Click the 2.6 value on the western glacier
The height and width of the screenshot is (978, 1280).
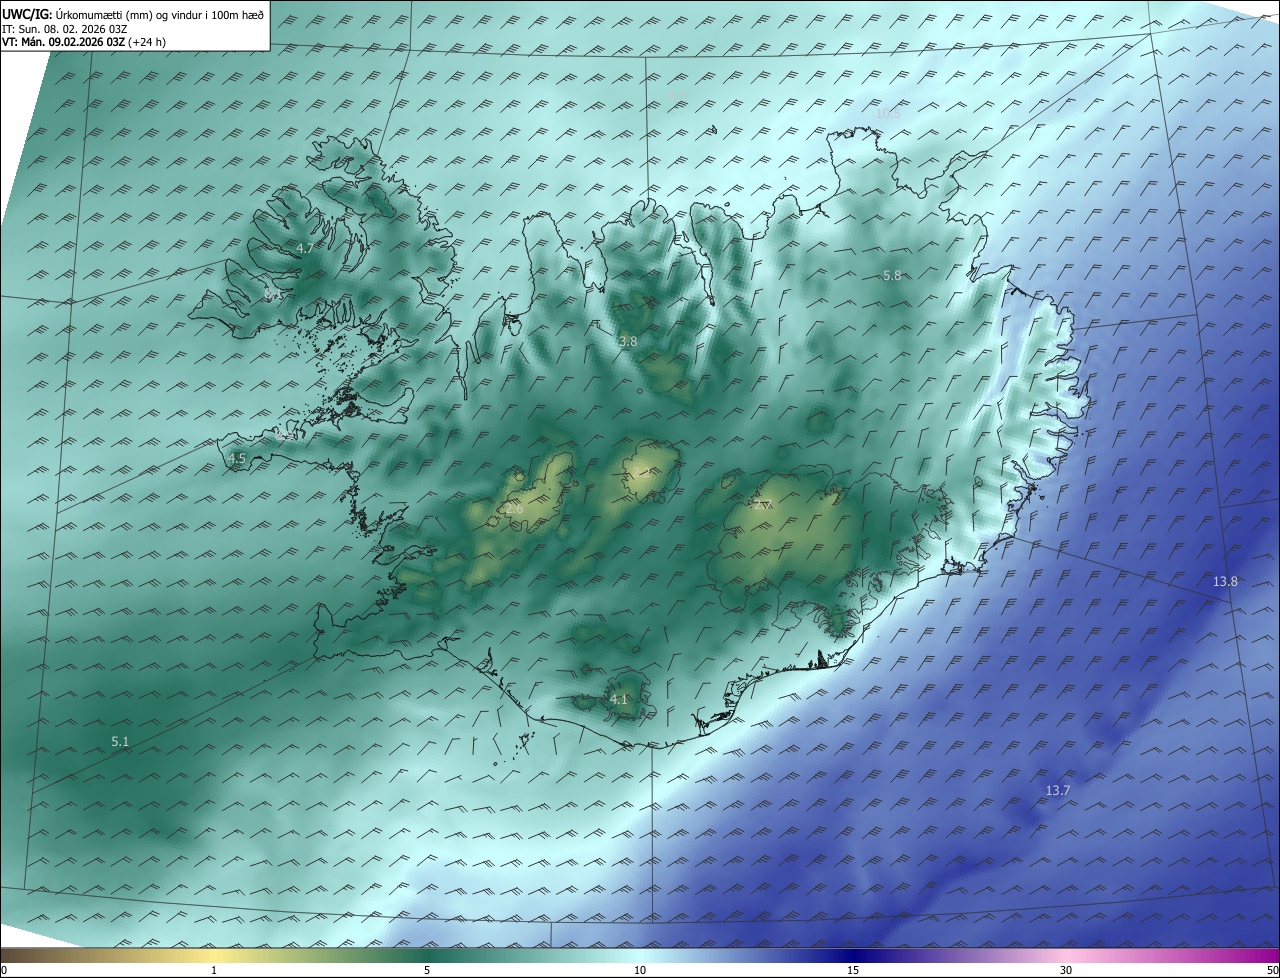514,509
